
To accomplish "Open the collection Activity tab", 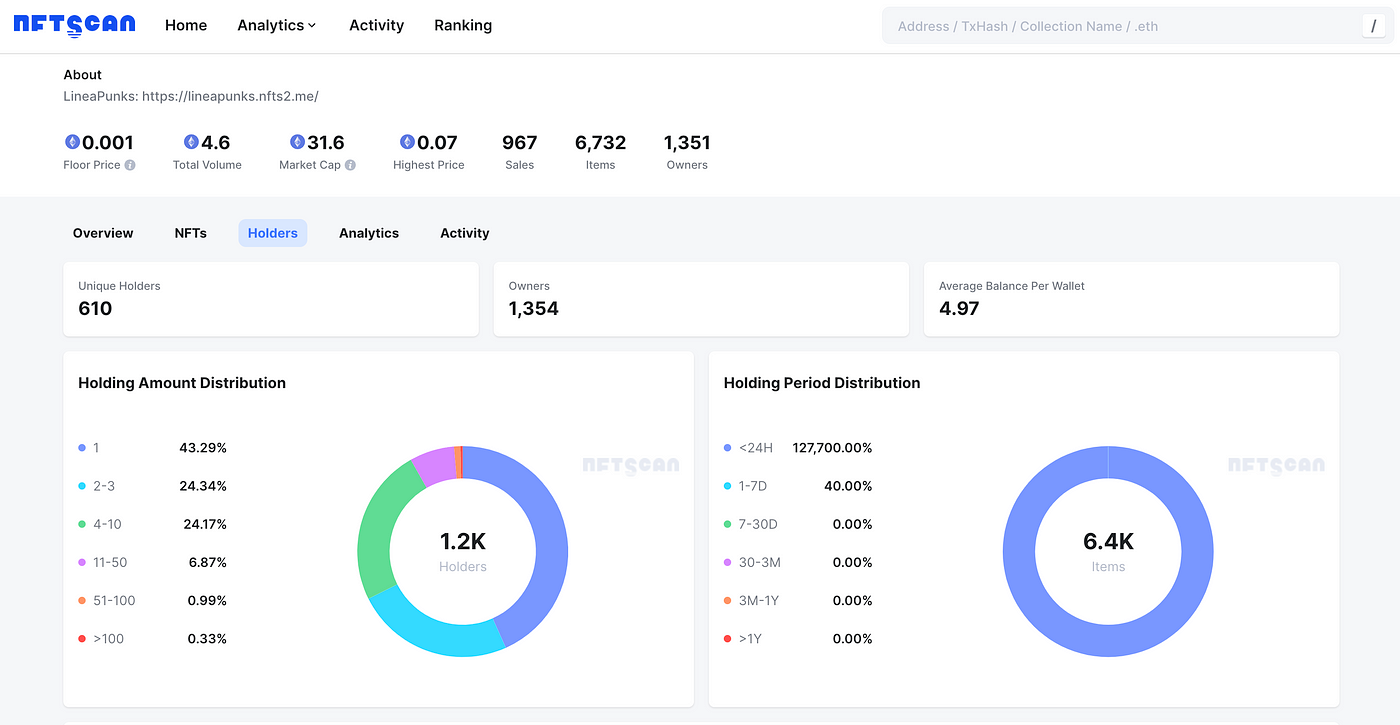I will point(464,233).
